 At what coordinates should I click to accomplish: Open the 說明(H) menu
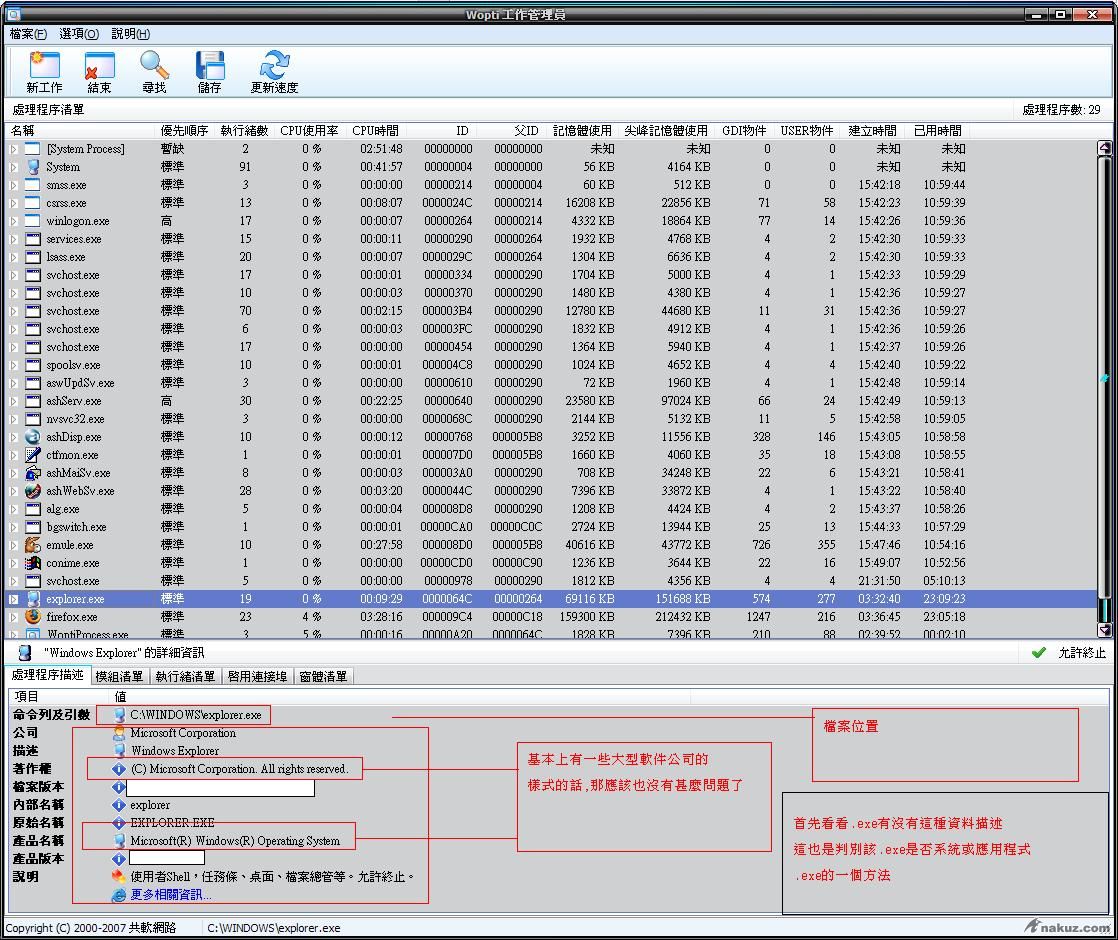130,34
